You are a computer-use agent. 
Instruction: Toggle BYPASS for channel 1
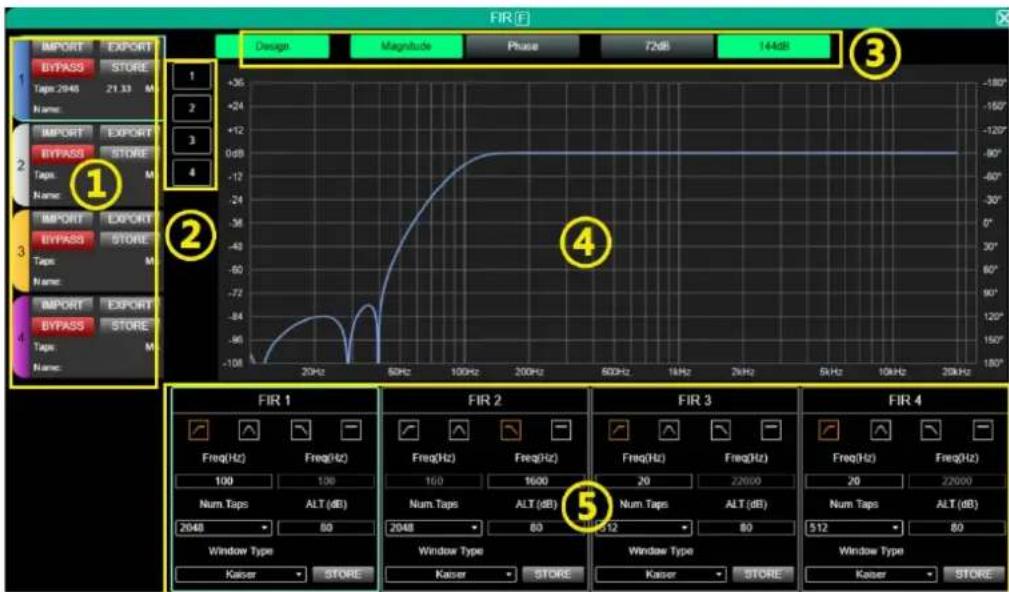coord(62,68)
